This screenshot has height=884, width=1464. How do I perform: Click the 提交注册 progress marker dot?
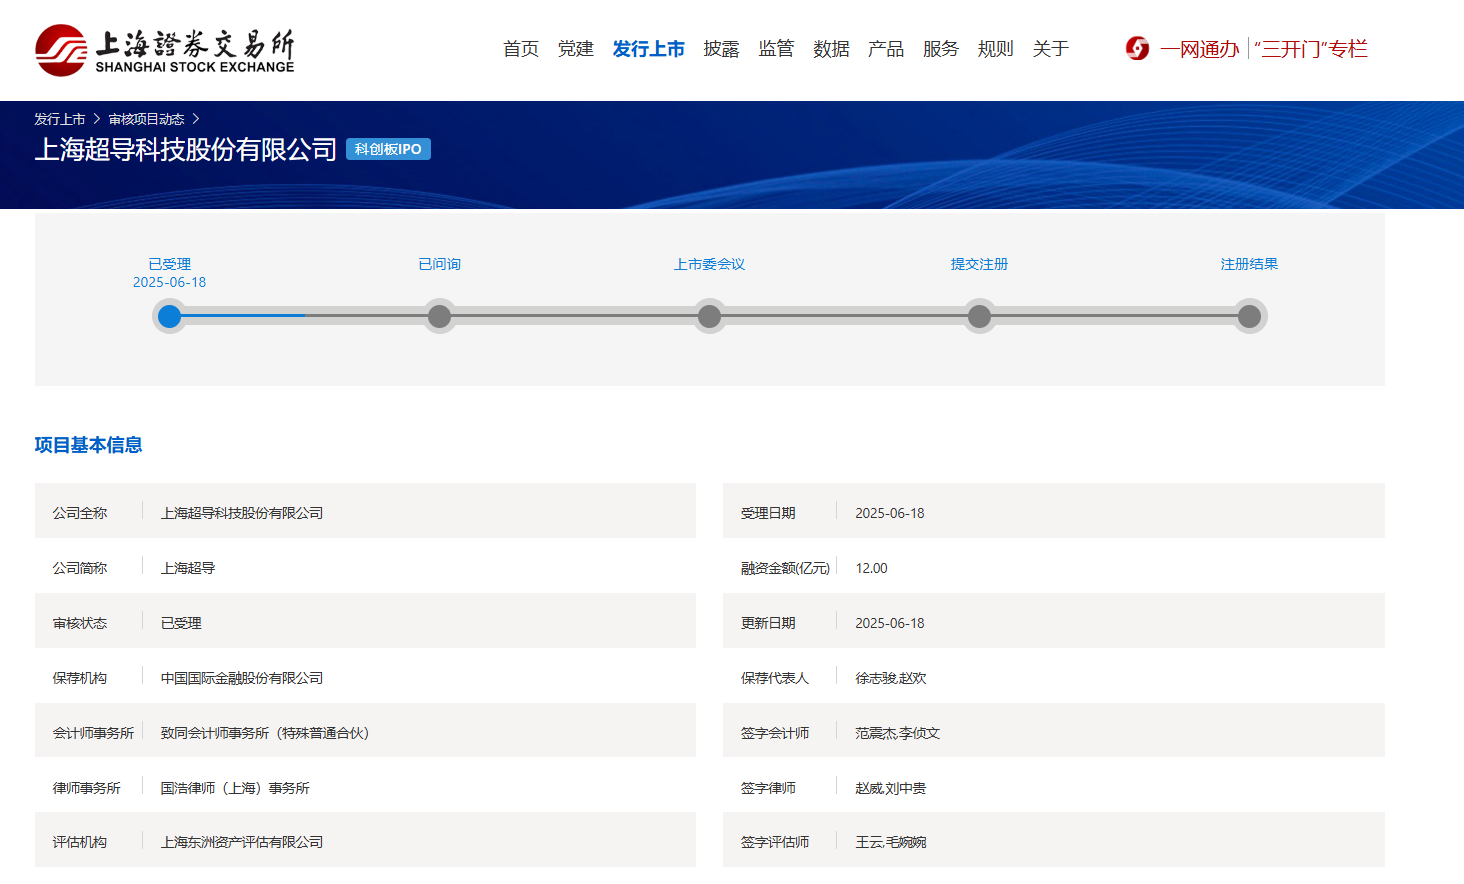pos(979,316)
